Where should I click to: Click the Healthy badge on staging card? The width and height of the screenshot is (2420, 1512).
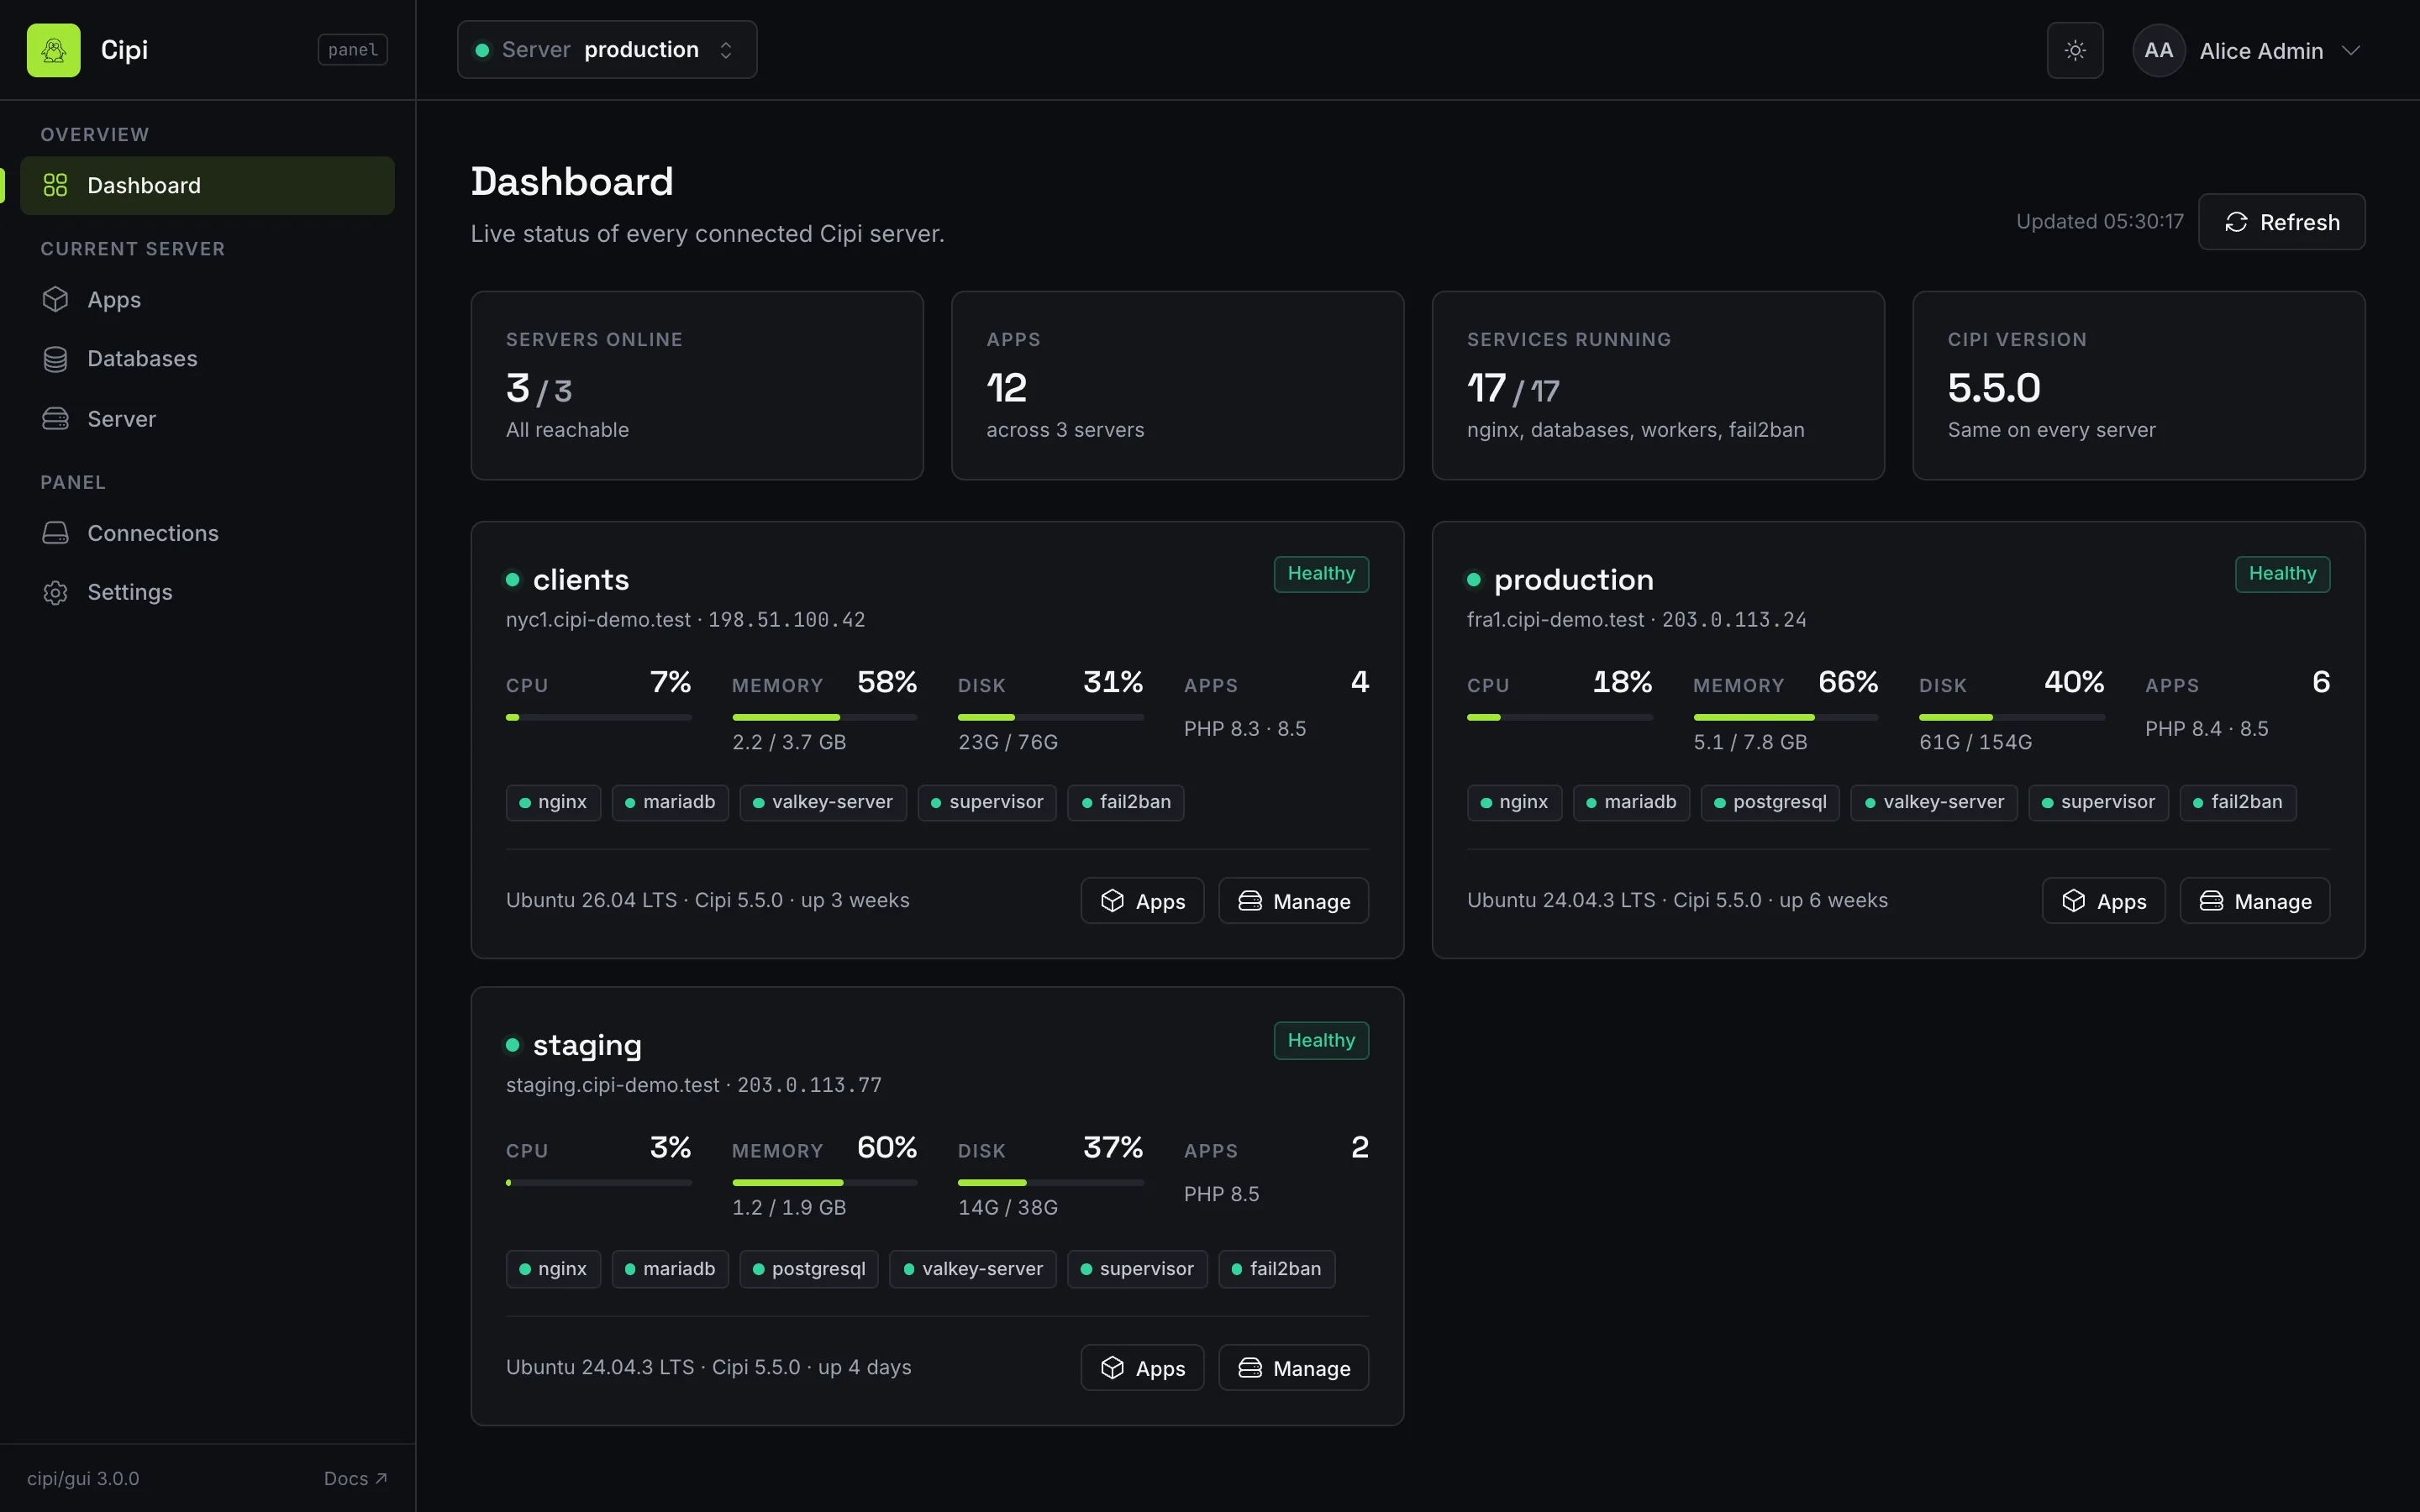(x=1321, y=1040)
